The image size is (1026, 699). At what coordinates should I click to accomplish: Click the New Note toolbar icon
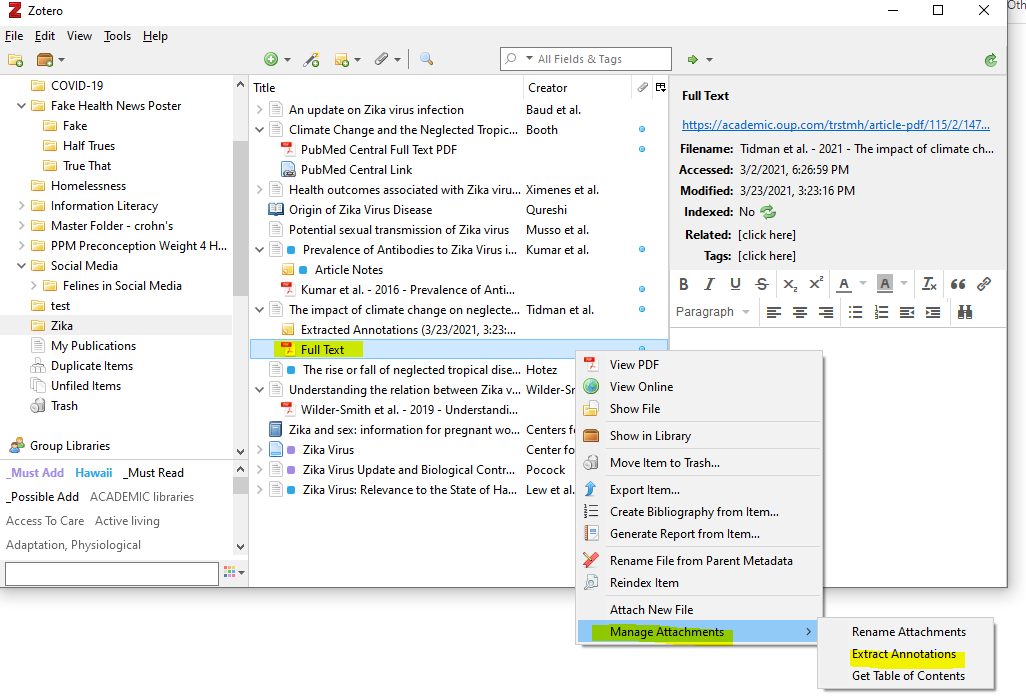(x=342, y=60)
